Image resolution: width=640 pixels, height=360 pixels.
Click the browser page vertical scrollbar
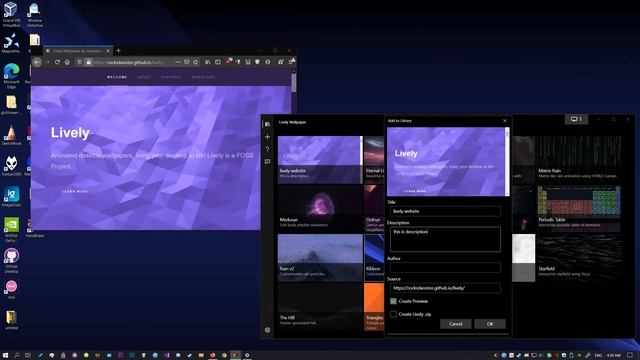(293, 83)
